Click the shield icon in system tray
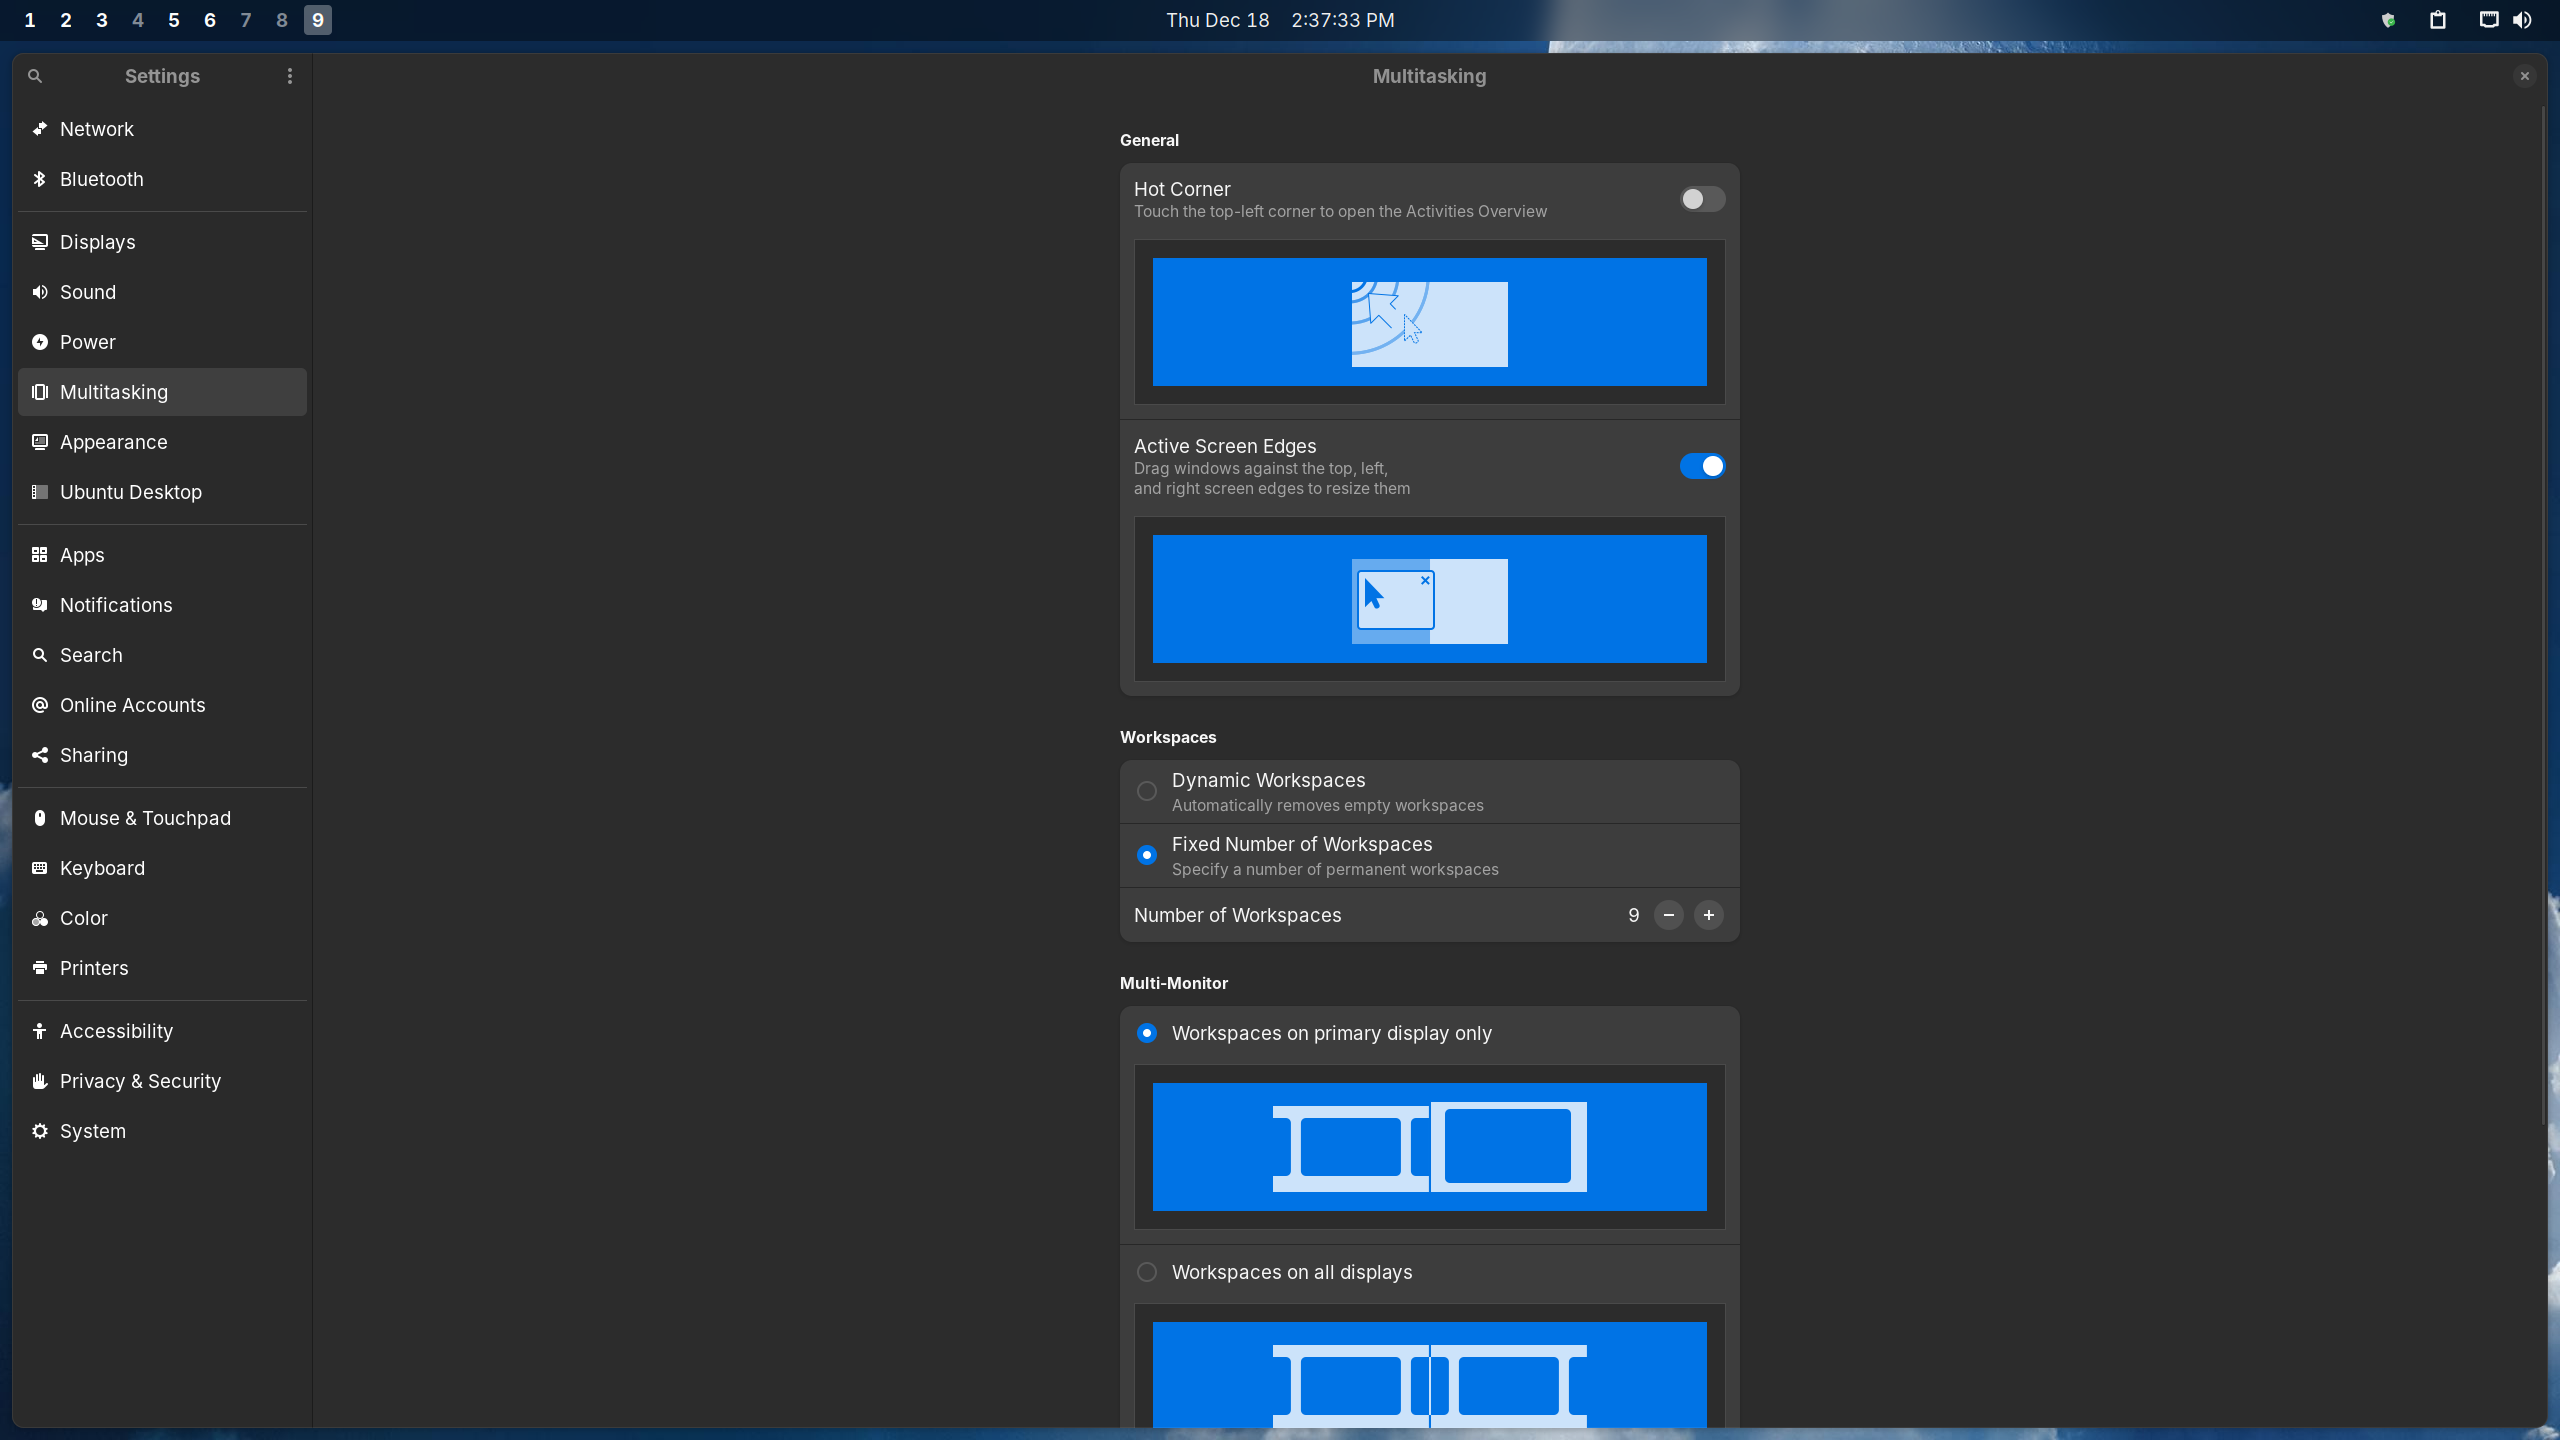The height and width of the screenshot is (1440, 2560). pos(2388,20)
